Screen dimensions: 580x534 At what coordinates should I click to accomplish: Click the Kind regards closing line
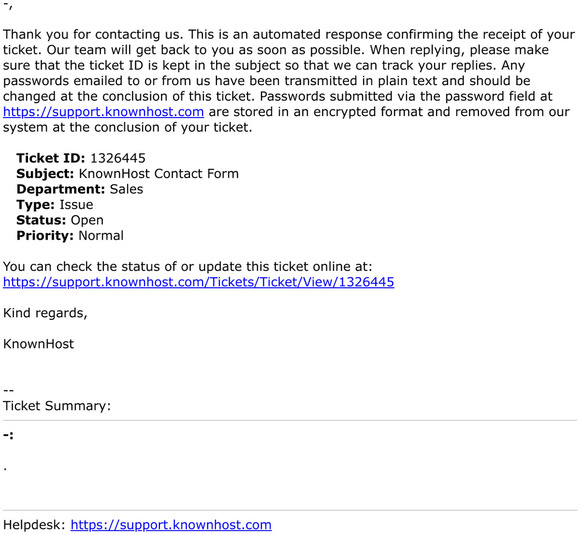45,313
